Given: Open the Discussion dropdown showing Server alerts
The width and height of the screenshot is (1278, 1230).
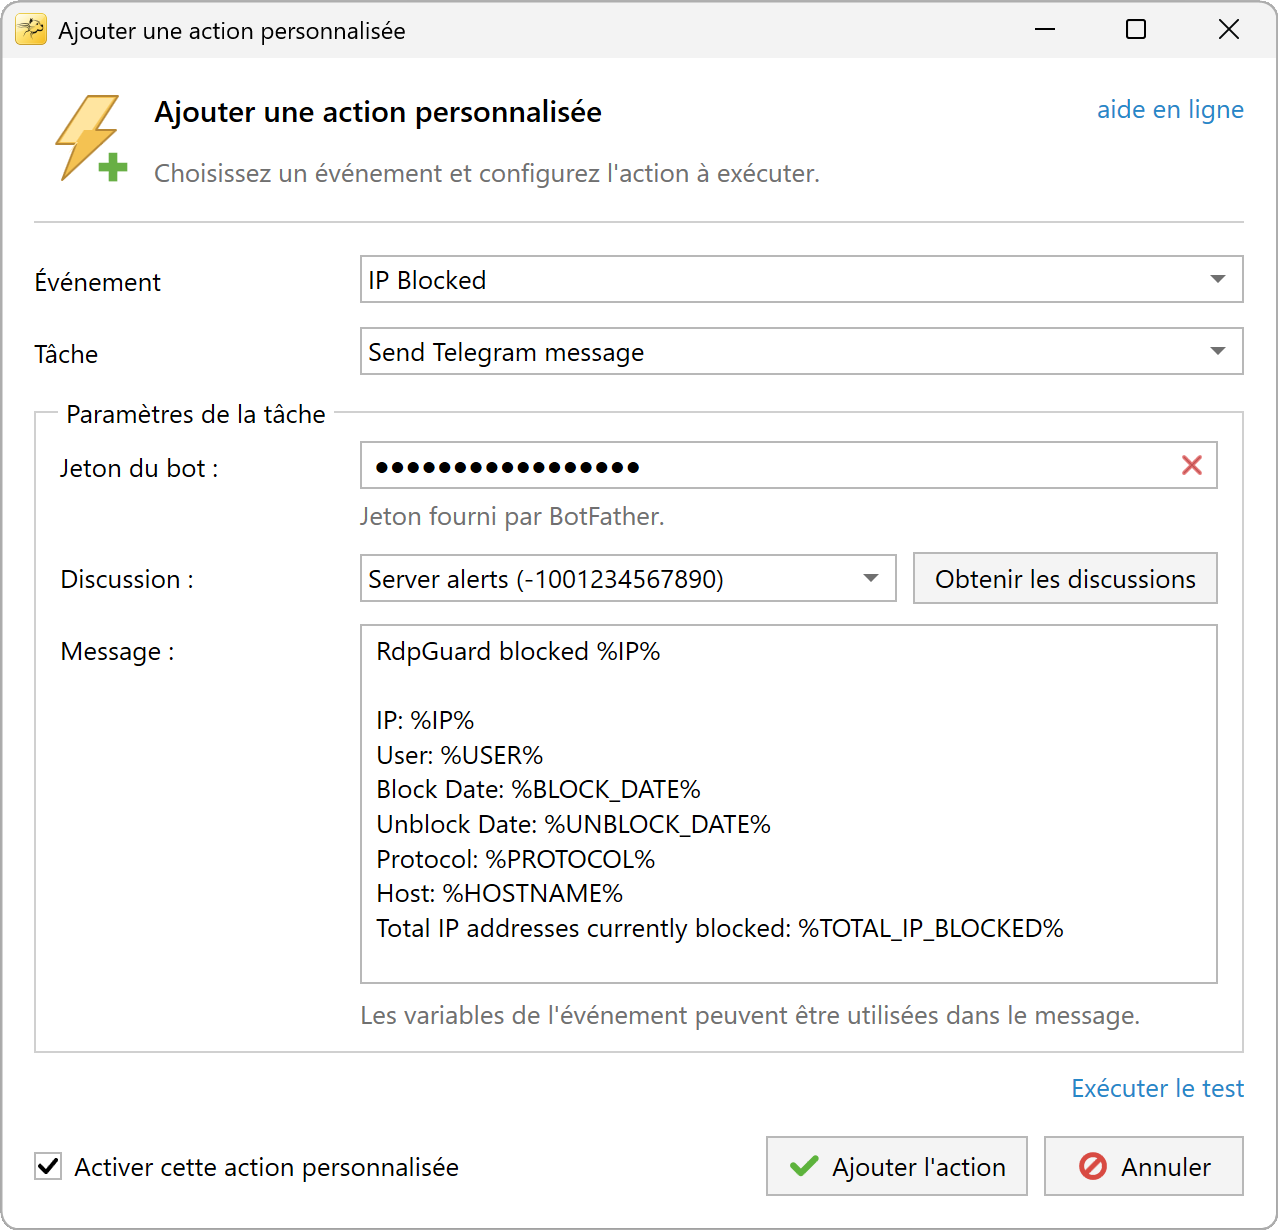Looking at the screenshot, I should tap(628, 578).
